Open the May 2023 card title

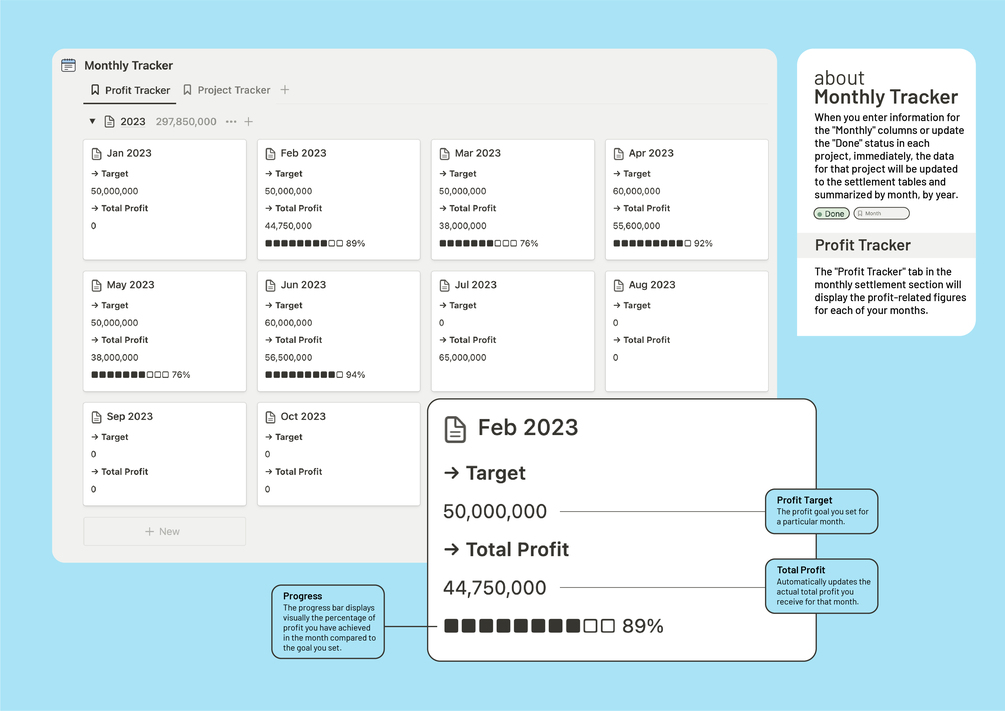tap(130, 285)
